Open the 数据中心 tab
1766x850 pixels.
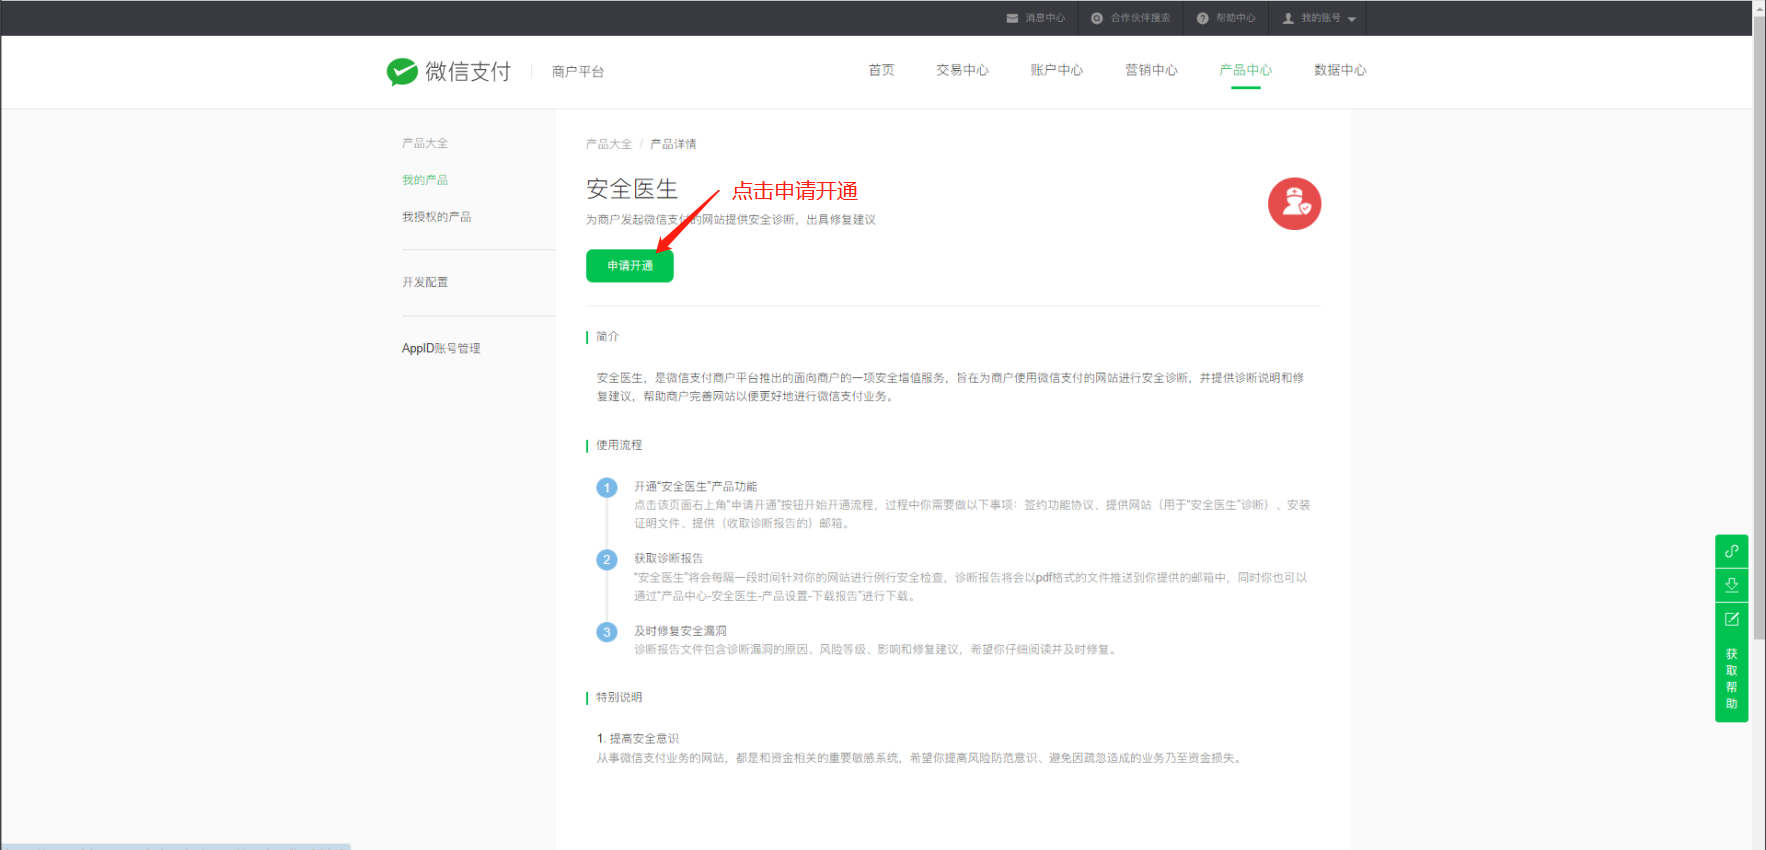(x=1340, y=70)
